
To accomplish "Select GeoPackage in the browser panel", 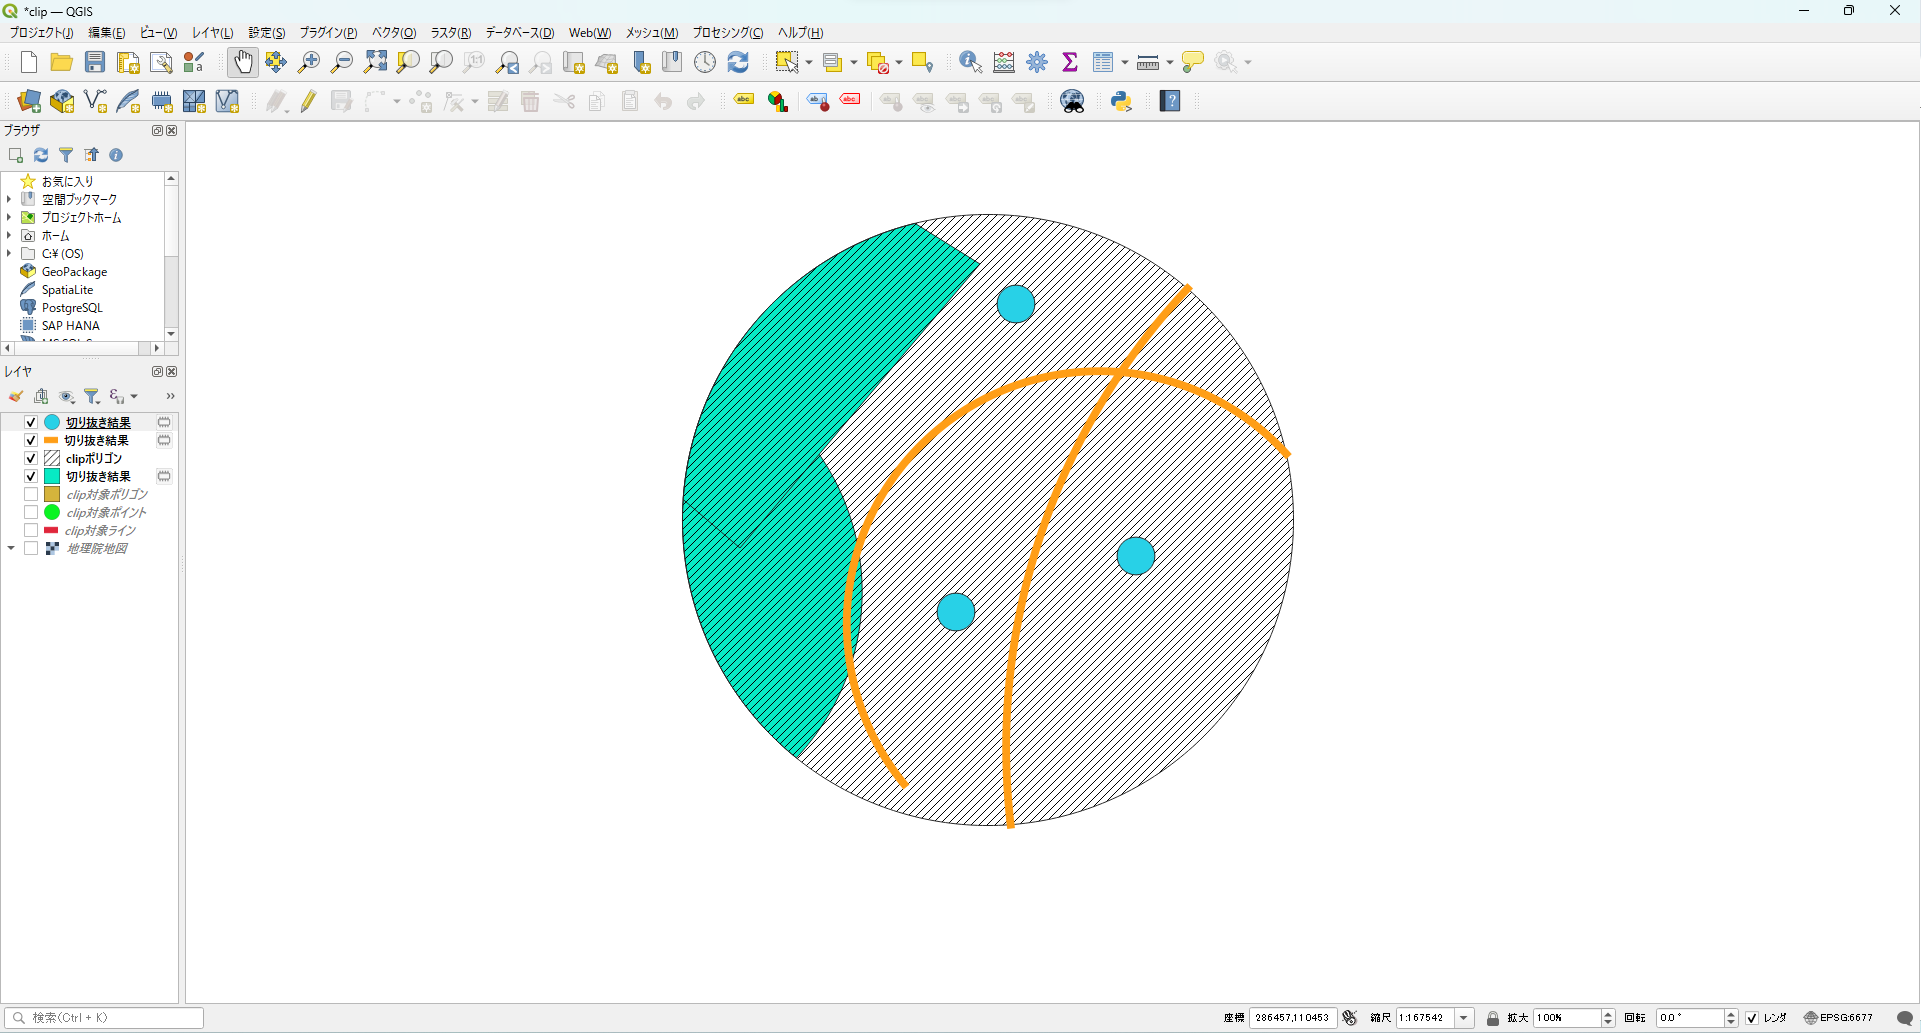I will tap(74, 272).
